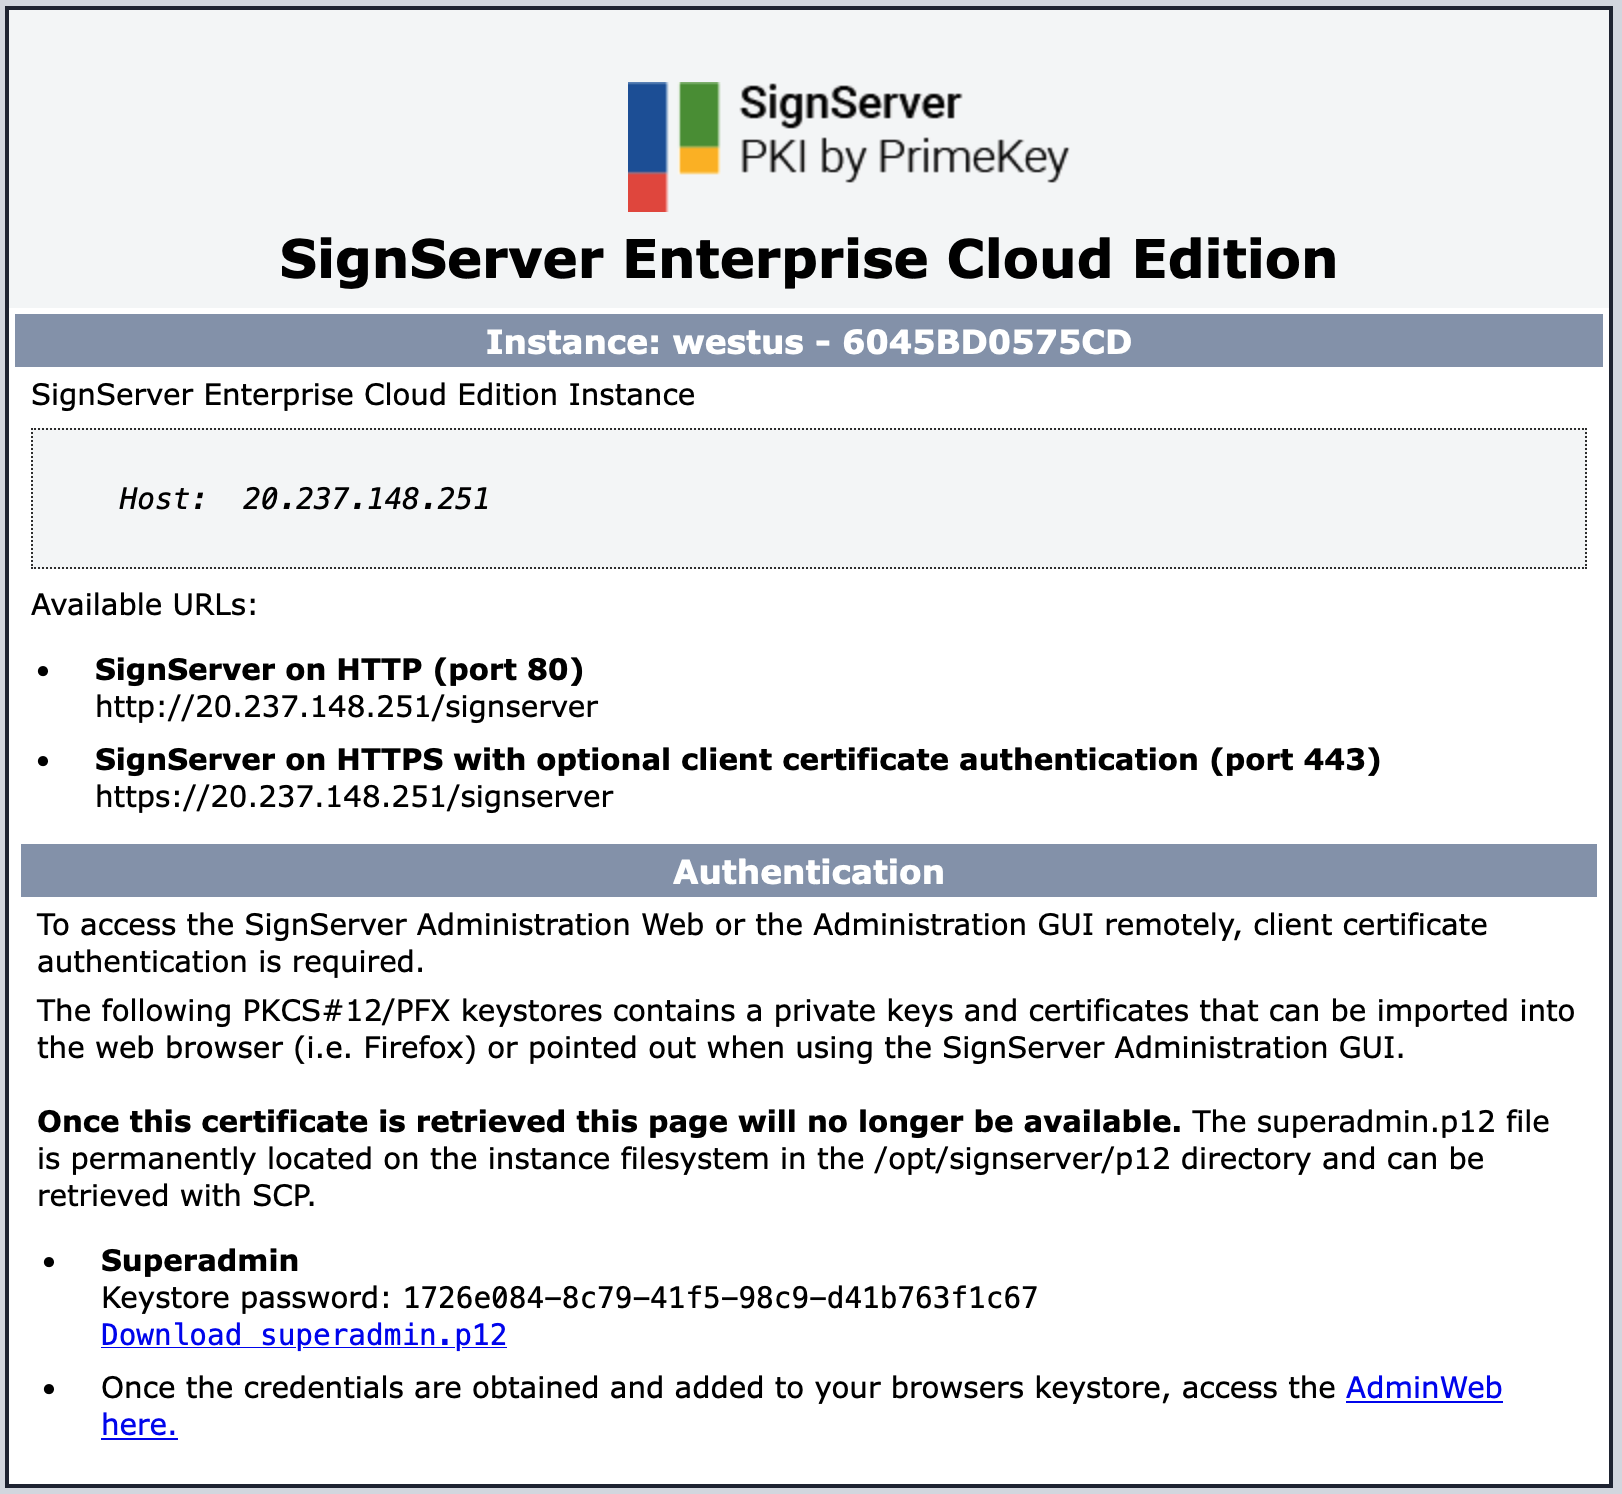Click the bold Superadmin label
The image size is (1622, 1494).
pyautogui.click(x=200, y=1260)
